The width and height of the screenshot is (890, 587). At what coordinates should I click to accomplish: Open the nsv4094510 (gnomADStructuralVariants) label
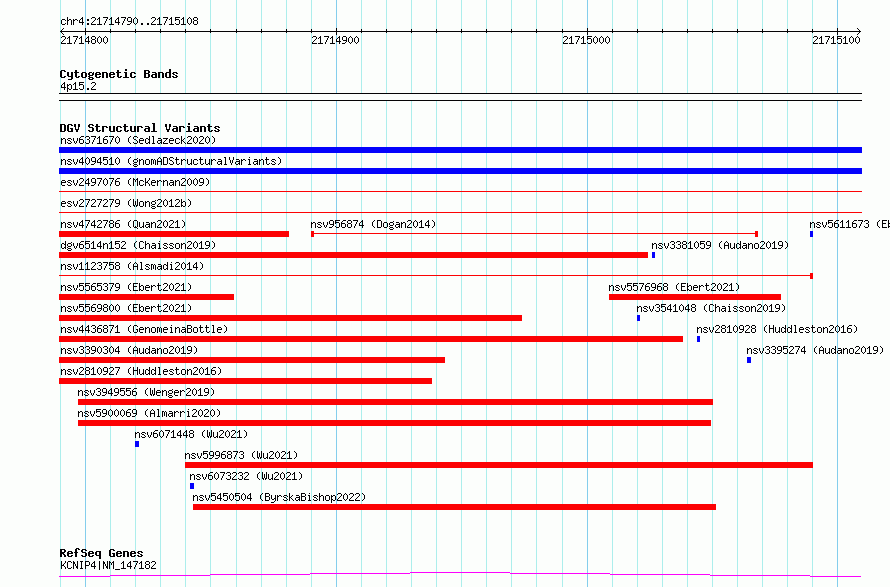click(x=171, y=161)
